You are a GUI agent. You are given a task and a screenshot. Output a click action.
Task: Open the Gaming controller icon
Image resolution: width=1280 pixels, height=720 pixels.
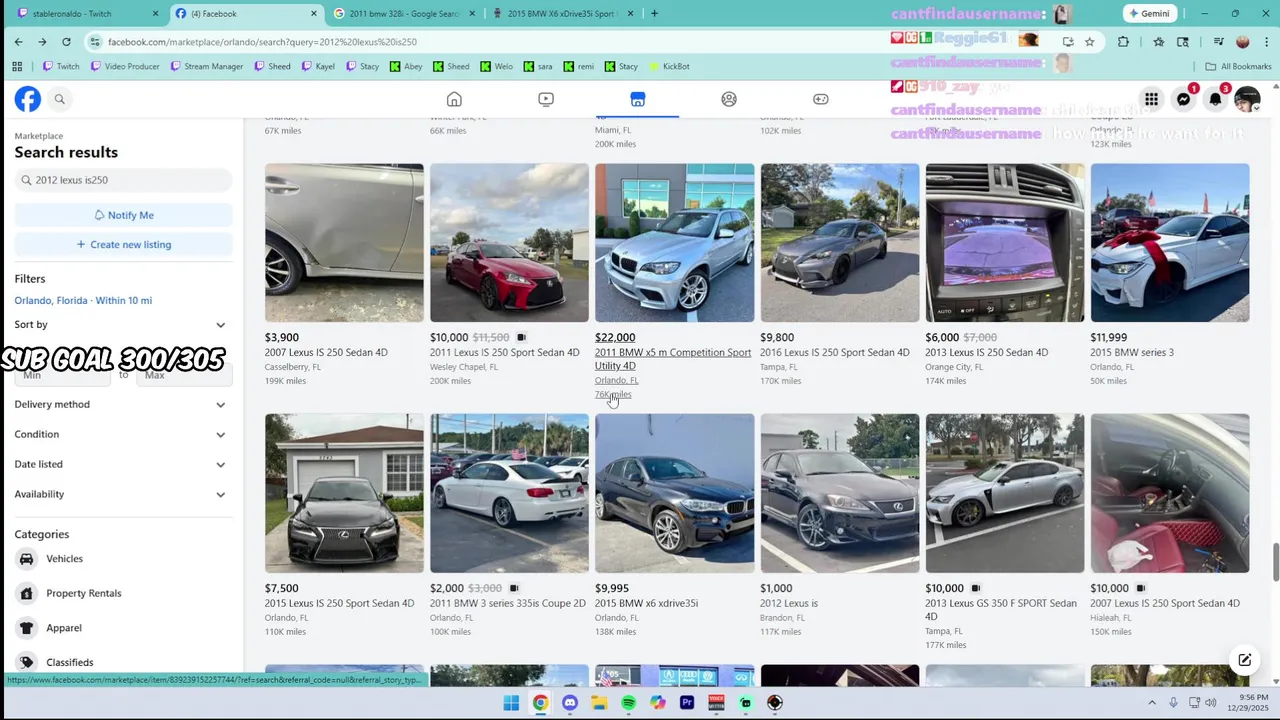click(x=821, y=99)
